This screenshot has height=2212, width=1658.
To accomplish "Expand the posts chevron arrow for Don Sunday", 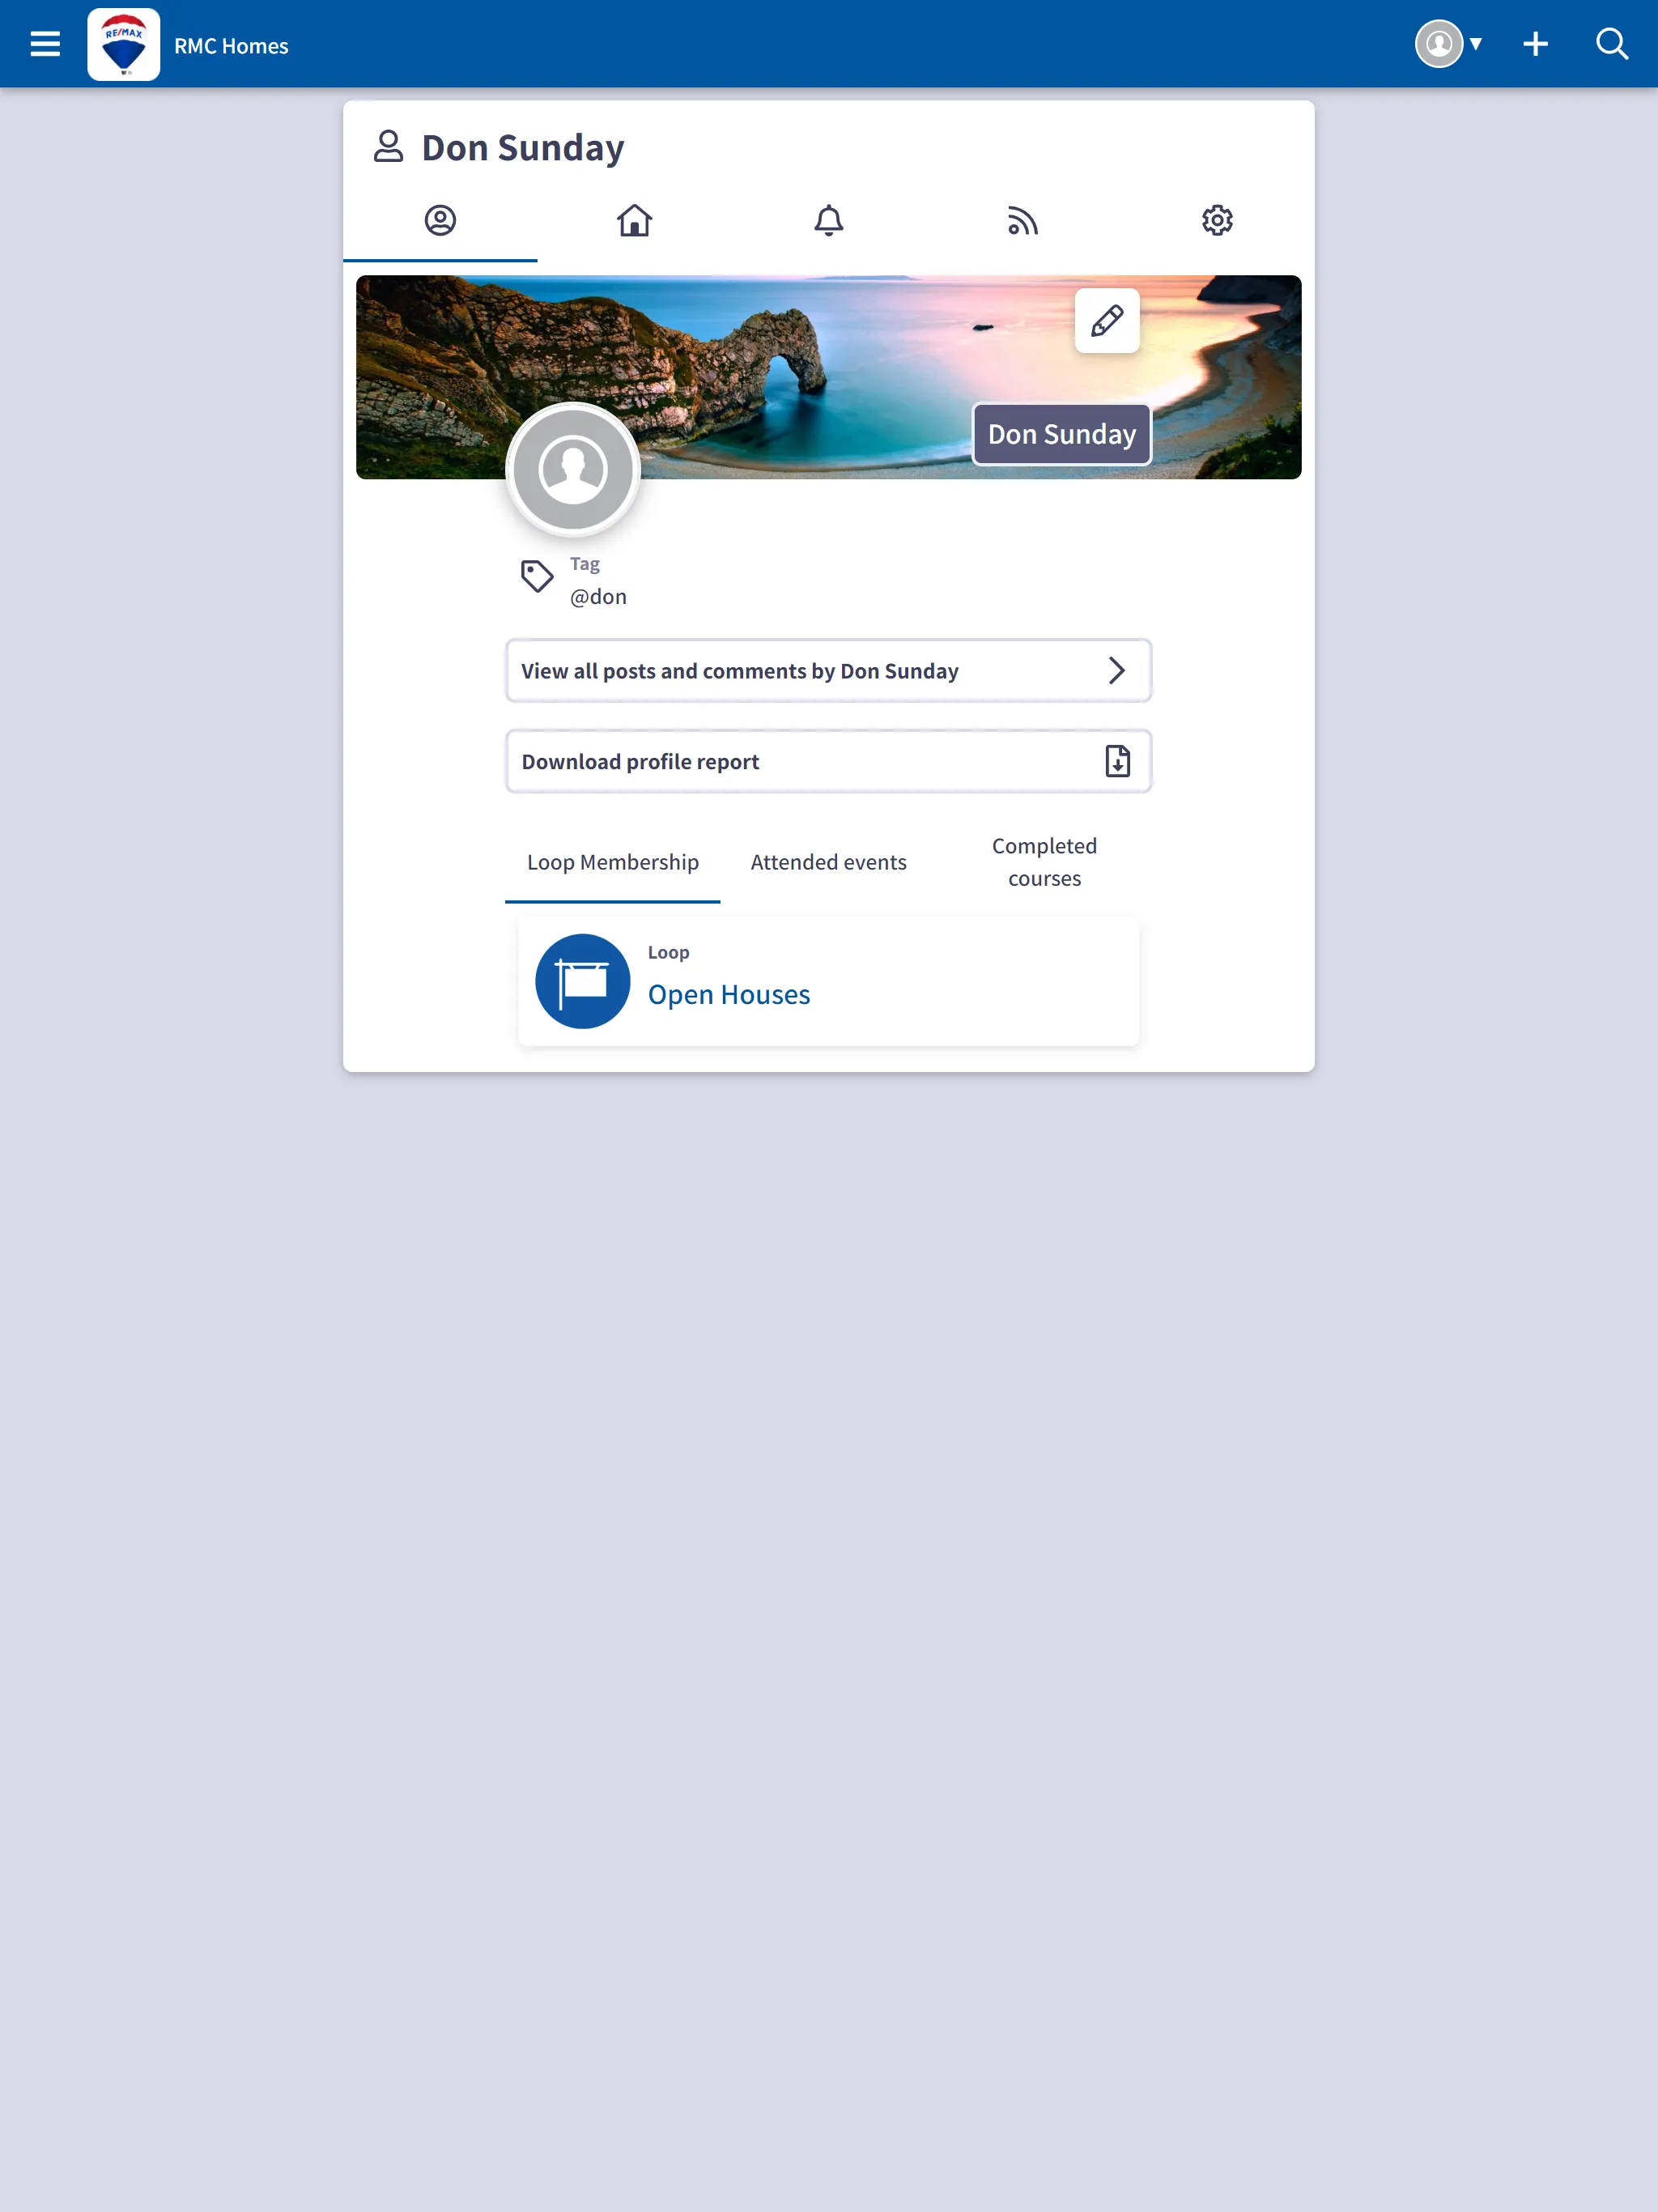I will pyautogui.click(x=1116, y=670).
